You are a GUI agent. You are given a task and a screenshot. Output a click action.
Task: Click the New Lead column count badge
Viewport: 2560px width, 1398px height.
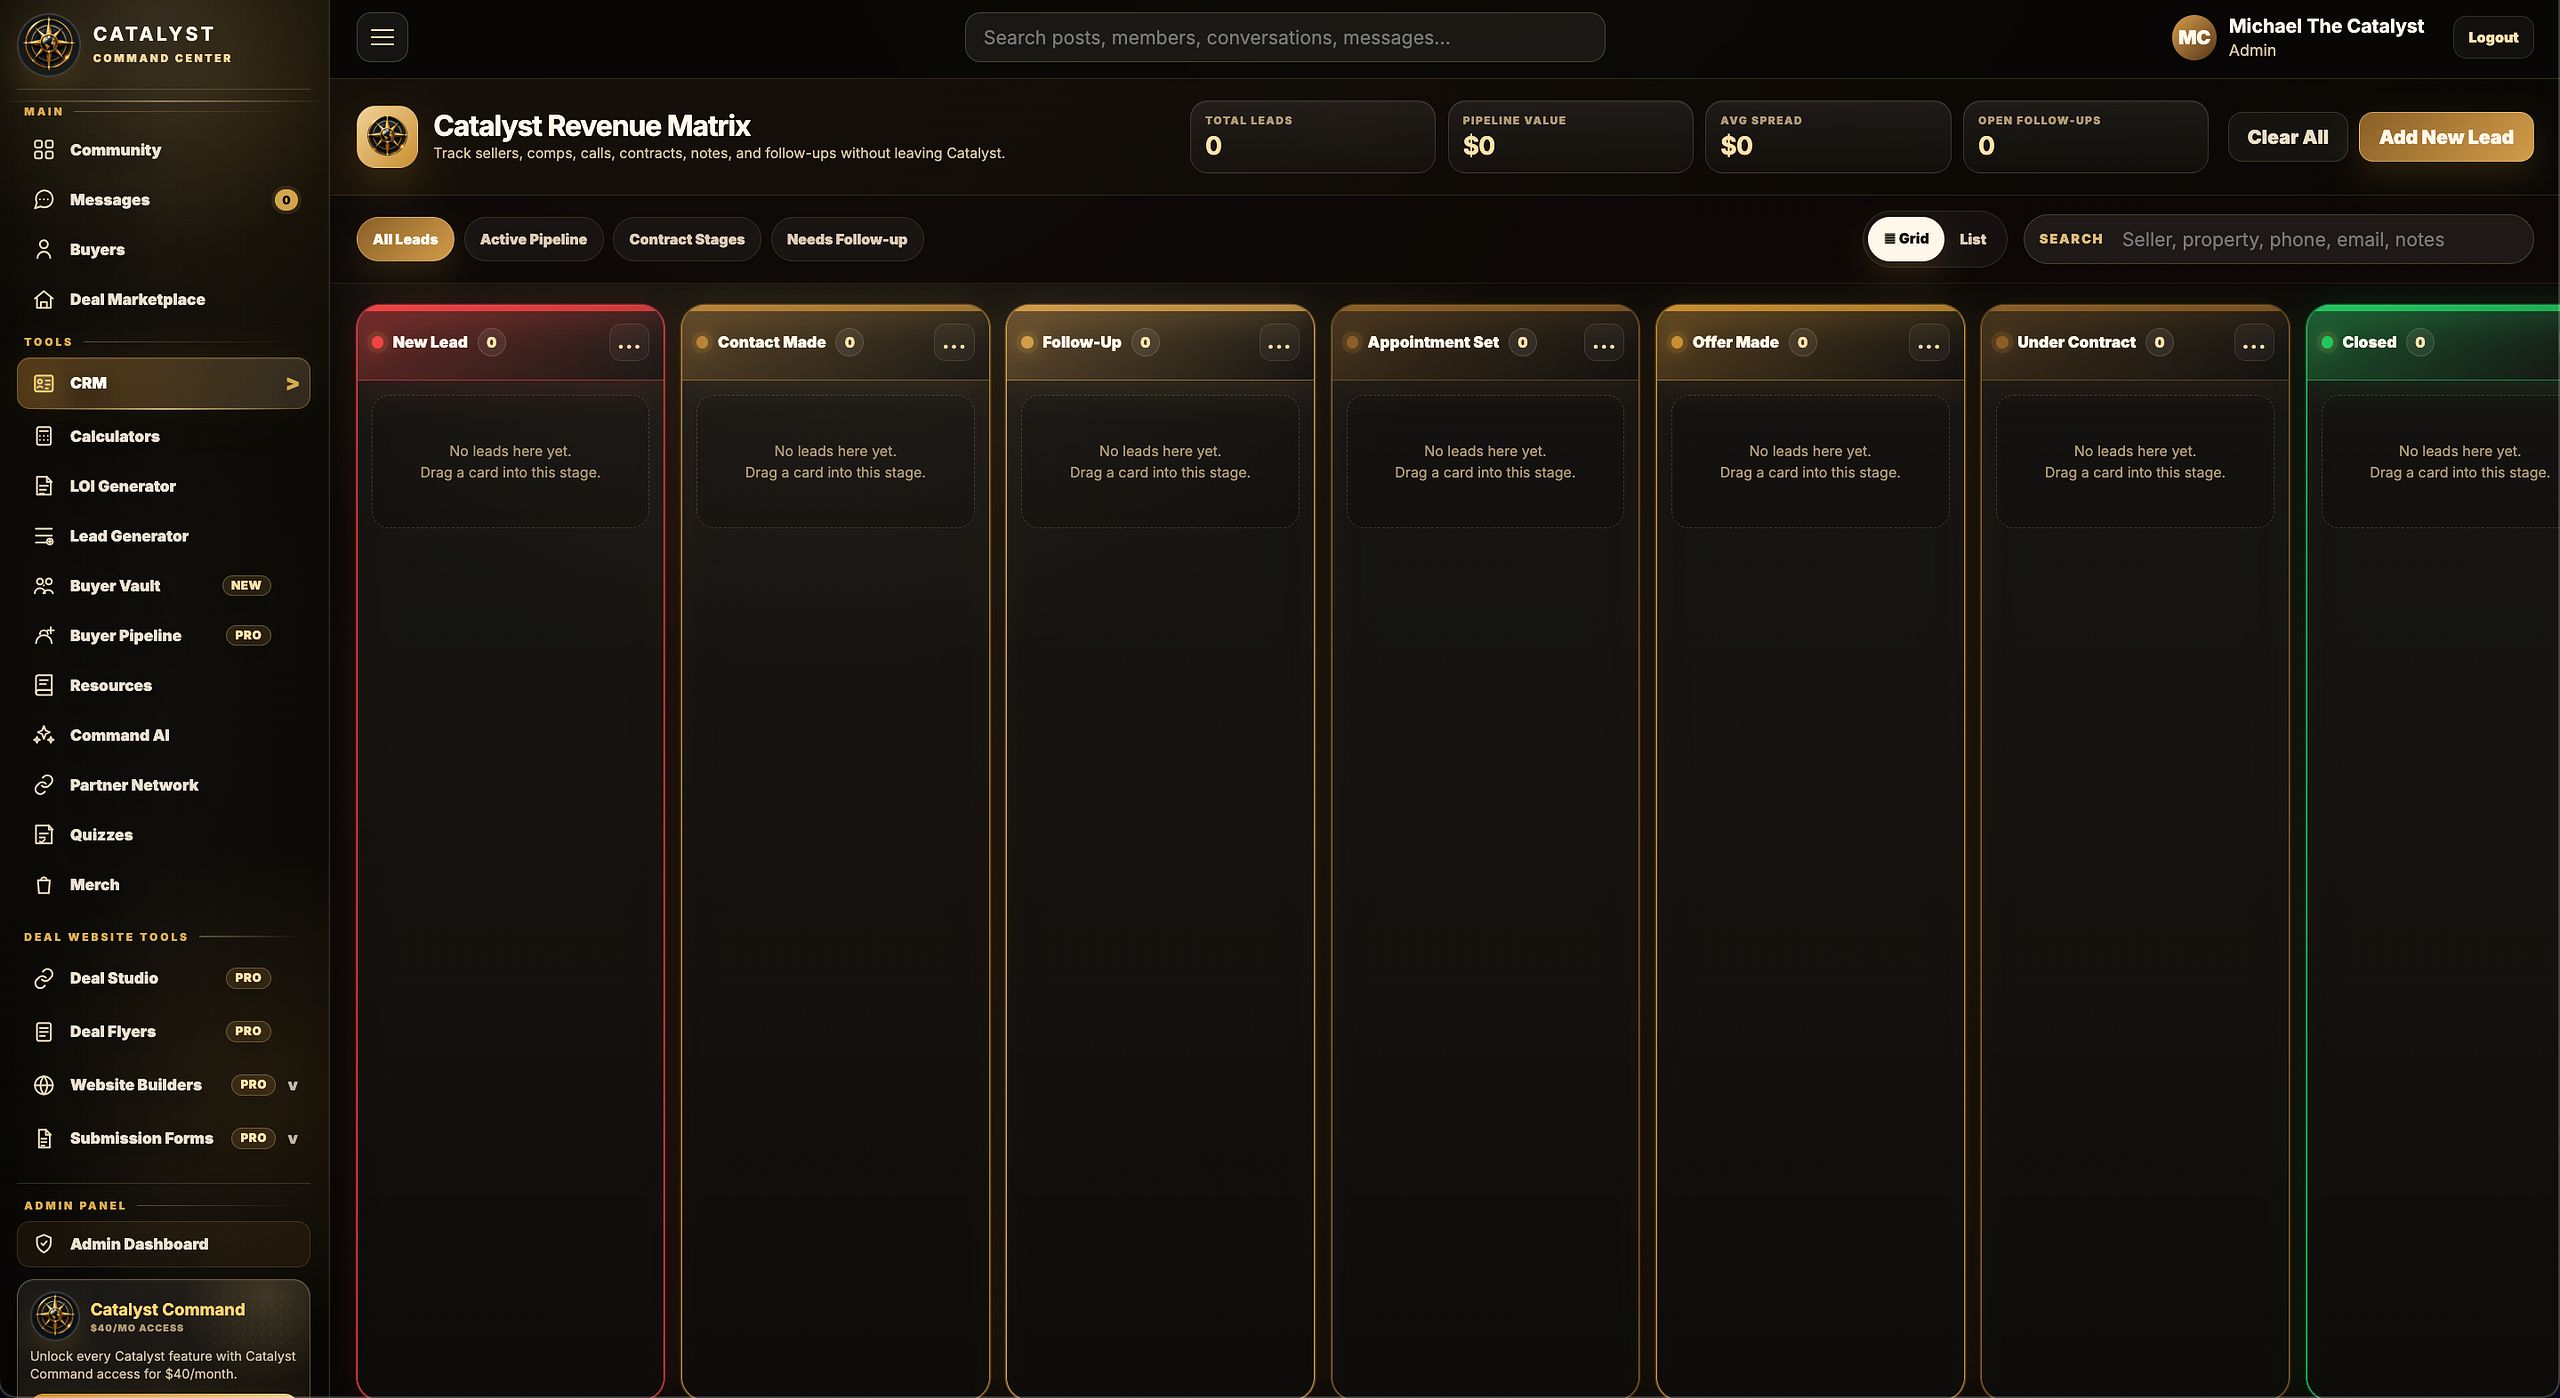[x=491, y=342]
